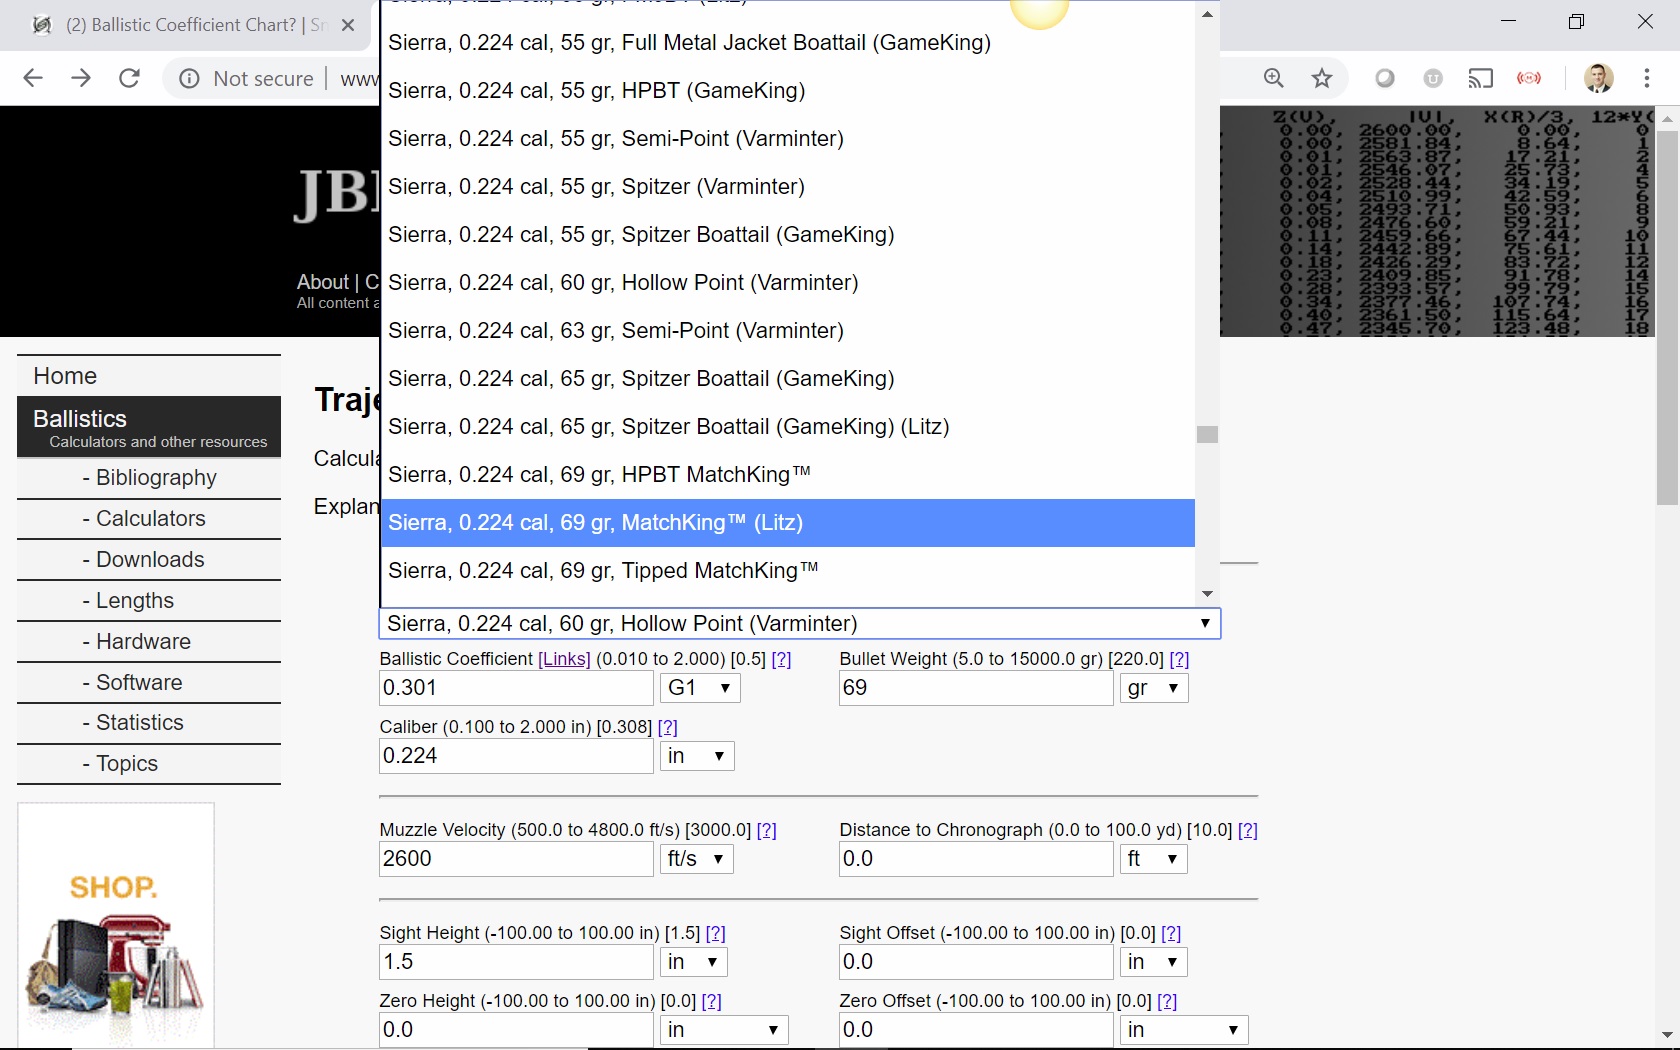Open the G1 drag function dropdown
Viewport: 1680px width, 1050px height.
click(x=700, y=688)
